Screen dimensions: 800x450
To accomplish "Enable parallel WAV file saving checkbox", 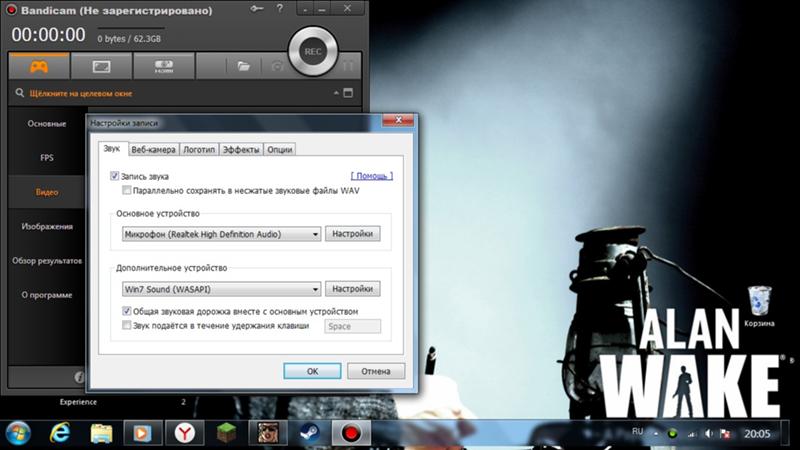I will pyautogui.click(x=126, y=190).
